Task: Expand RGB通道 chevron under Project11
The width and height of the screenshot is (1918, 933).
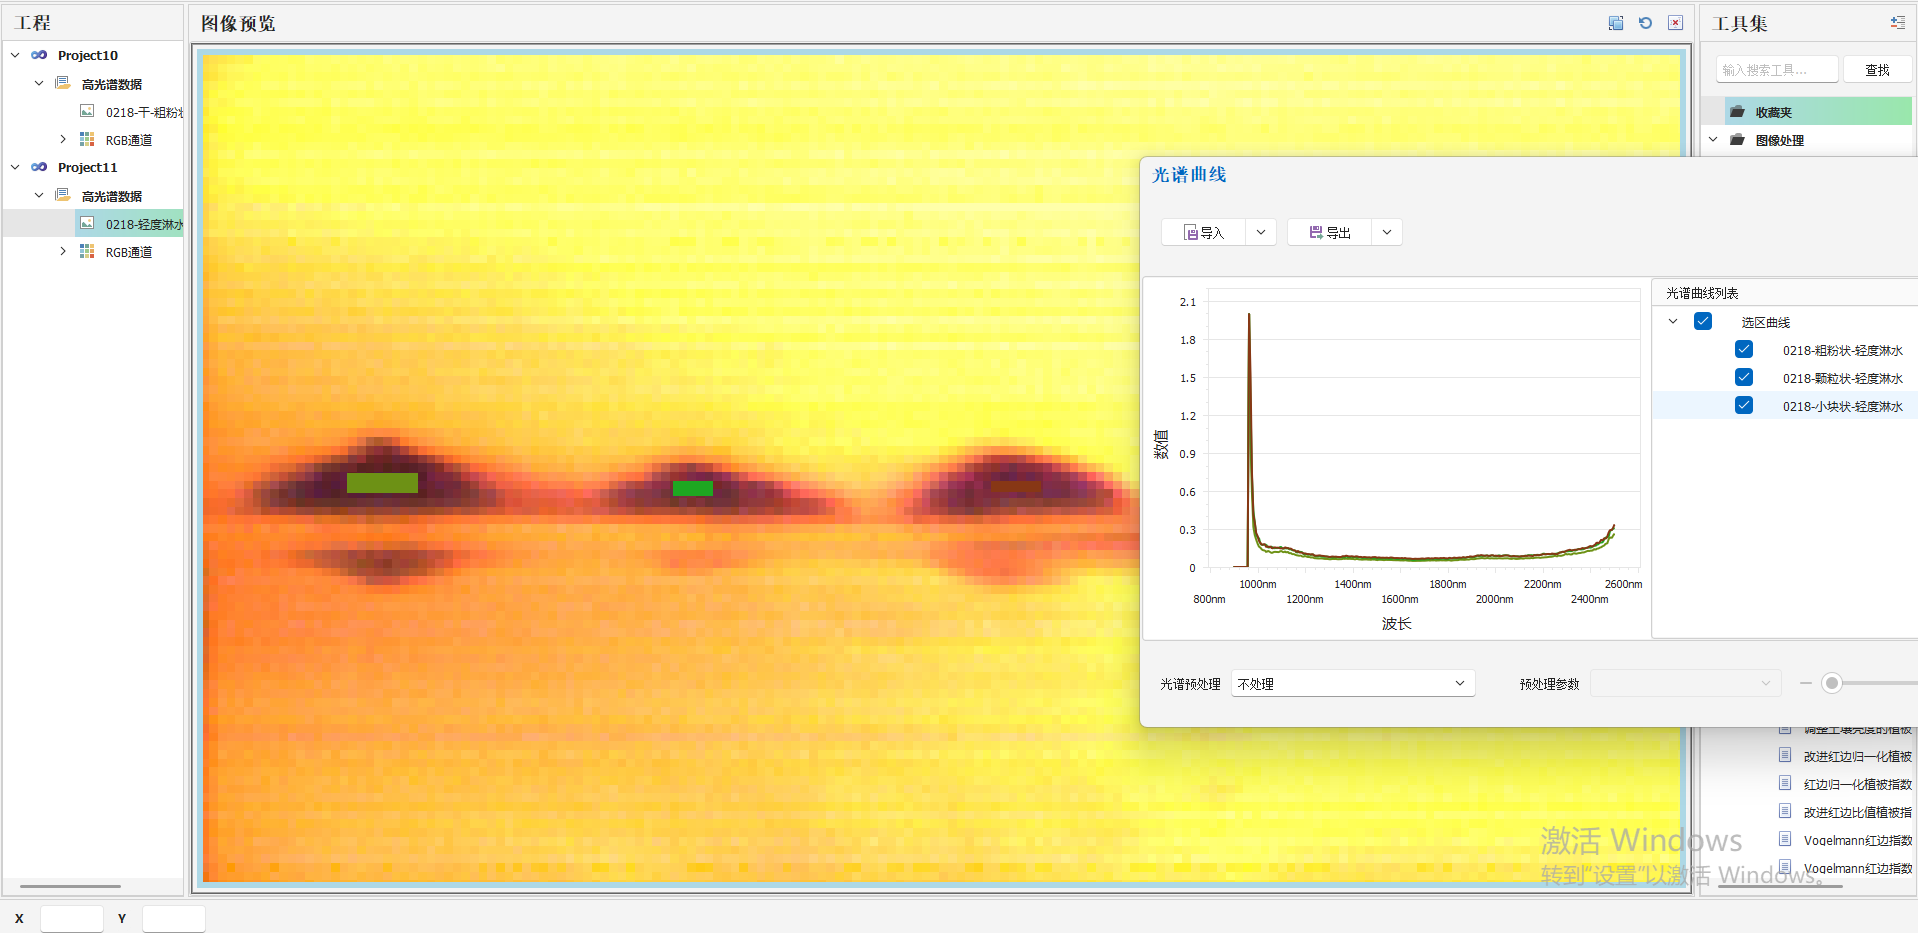Action: pos(63,251)
